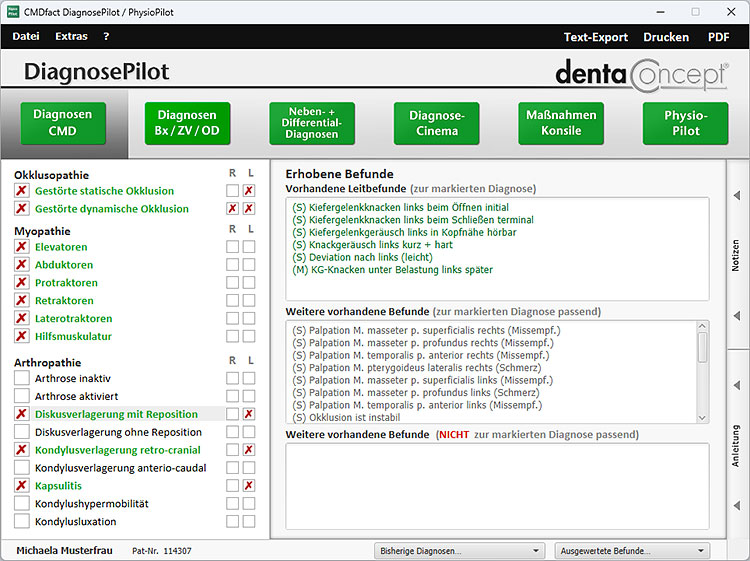Viewport: 750px width, 561px height.
Task: Export as PDF from the top bar
Action: coord(718,37)
